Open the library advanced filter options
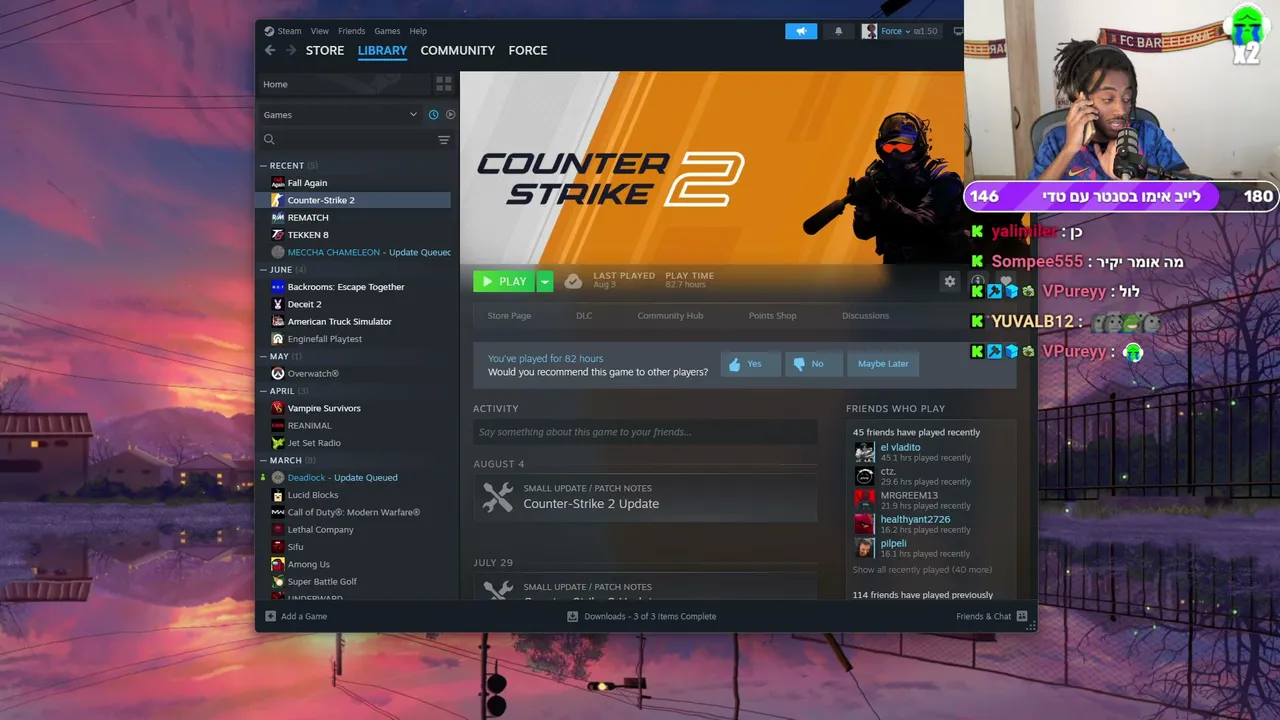 pos(444,140)
